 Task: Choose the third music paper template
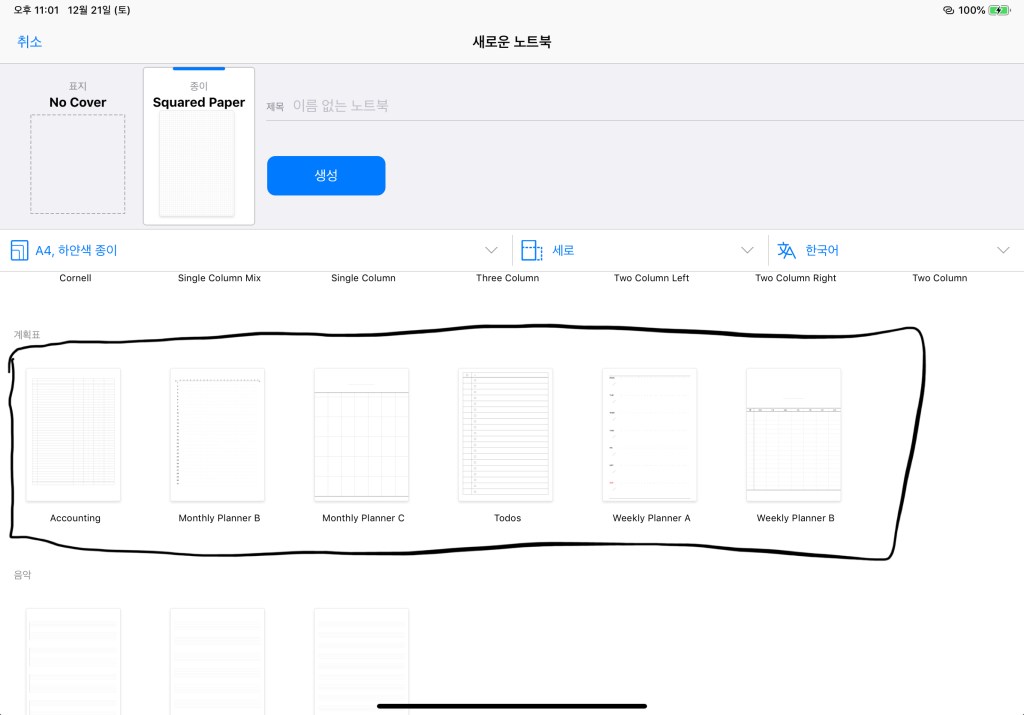click(x=362, y=660)
